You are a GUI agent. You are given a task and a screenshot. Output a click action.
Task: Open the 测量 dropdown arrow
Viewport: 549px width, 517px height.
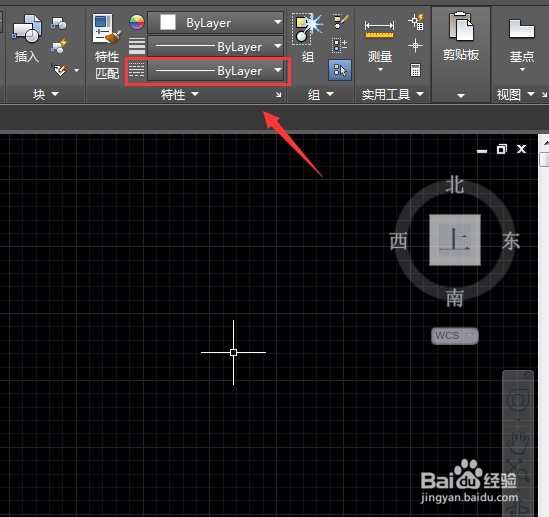click(380, 70)
